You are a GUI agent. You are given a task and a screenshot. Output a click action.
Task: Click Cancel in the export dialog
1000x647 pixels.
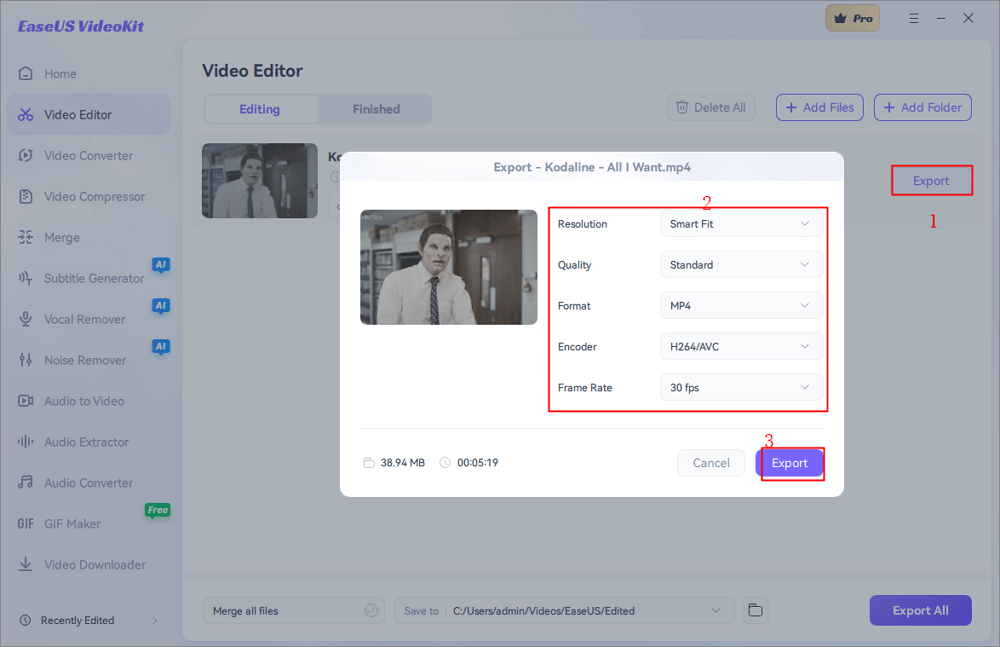coord(711,463)
